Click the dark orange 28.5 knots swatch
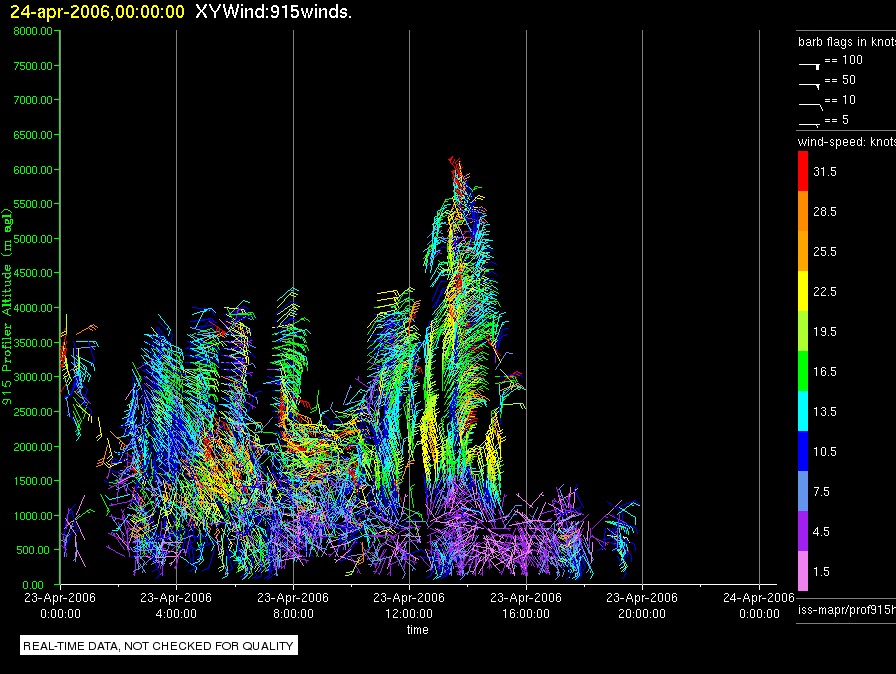Screen dimensions: 896x674 coord(803,211)
